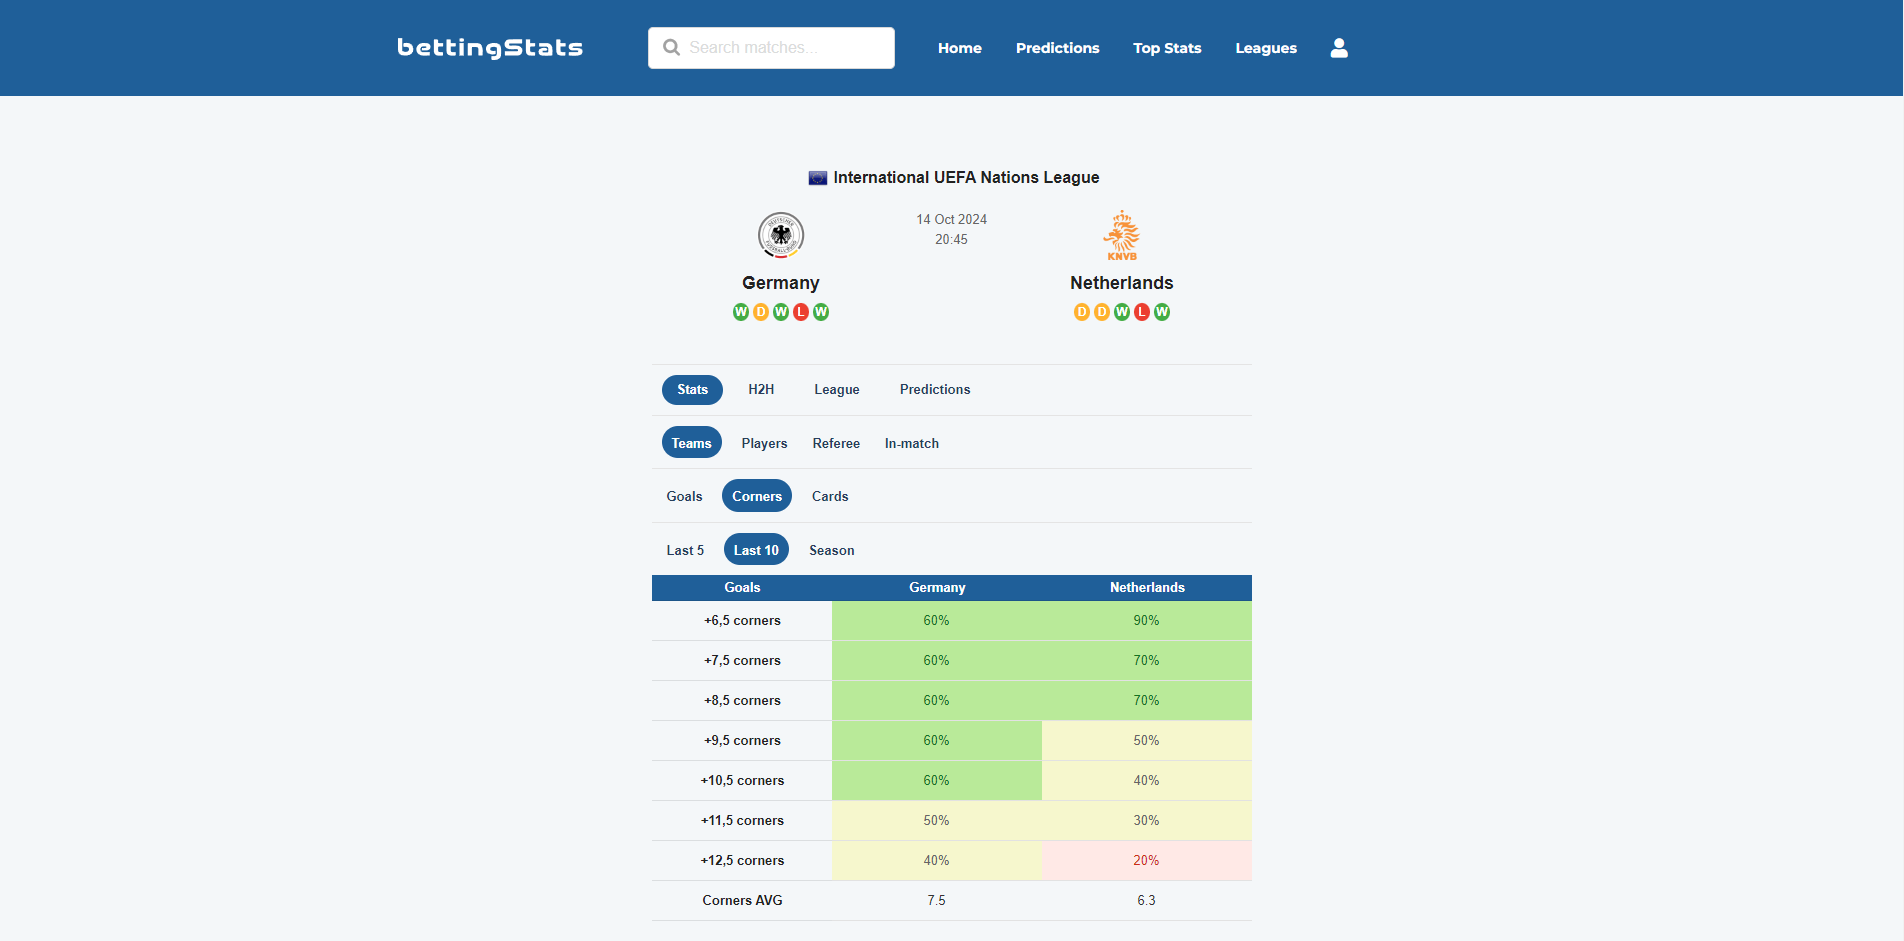Click Netherlands 50% cell for +9,5

click(1147, 741)
